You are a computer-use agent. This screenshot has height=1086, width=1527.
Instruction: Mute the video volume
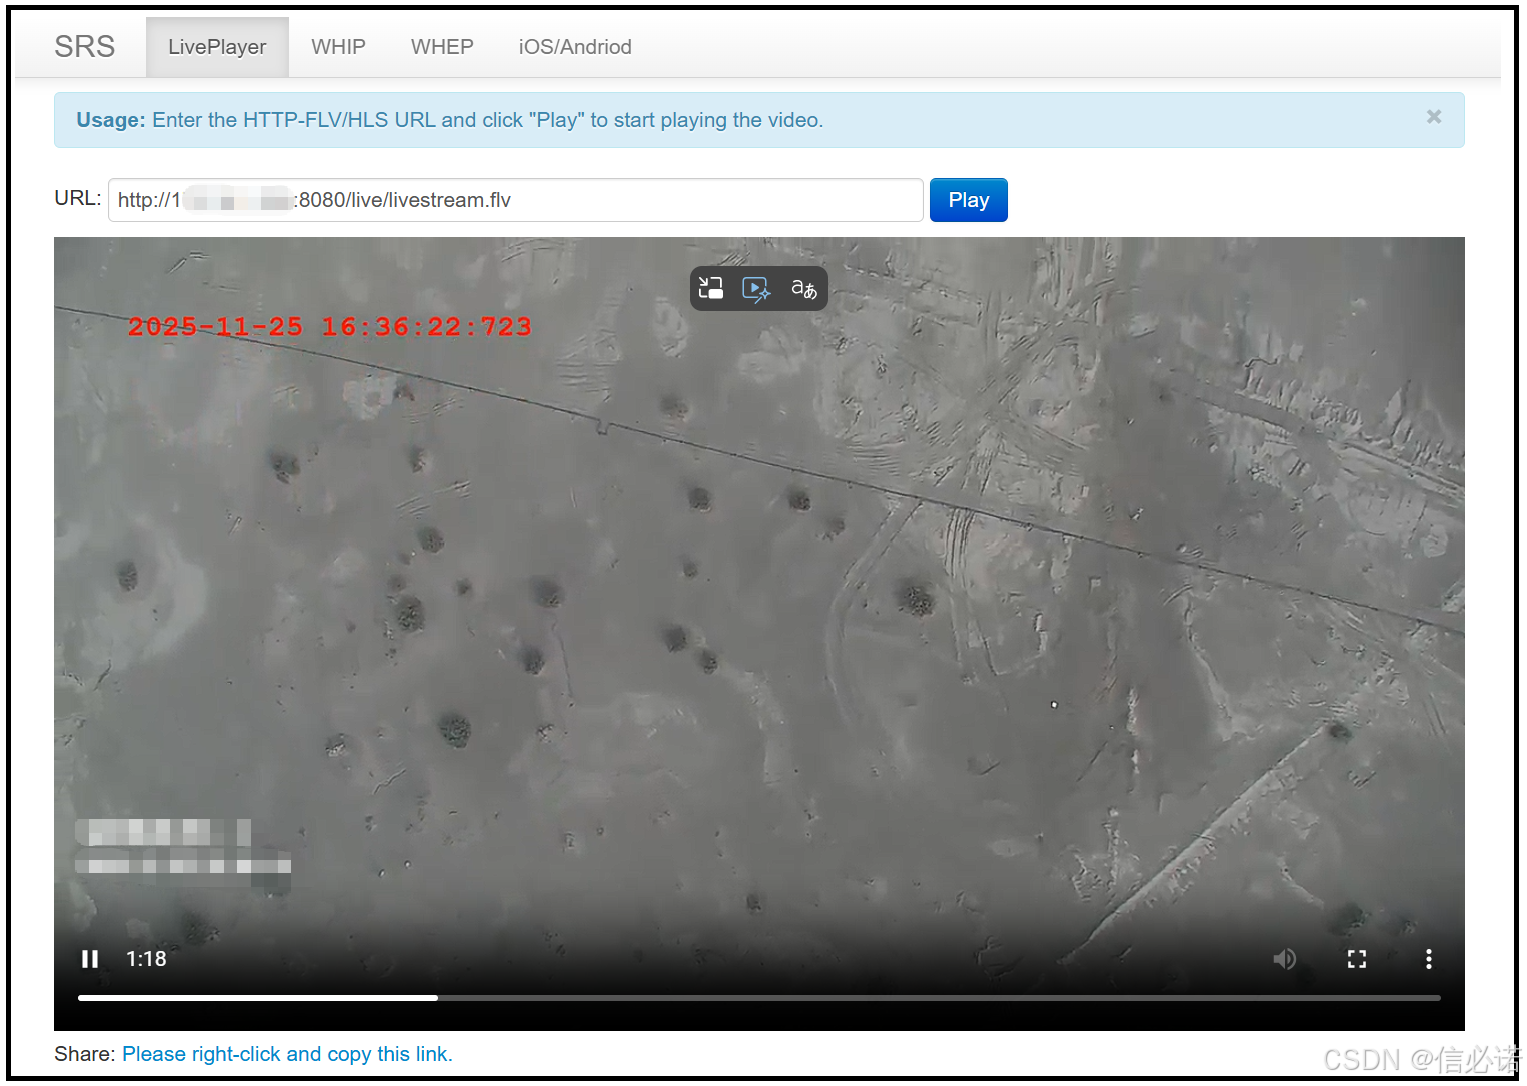click(x=1285, y=959)
